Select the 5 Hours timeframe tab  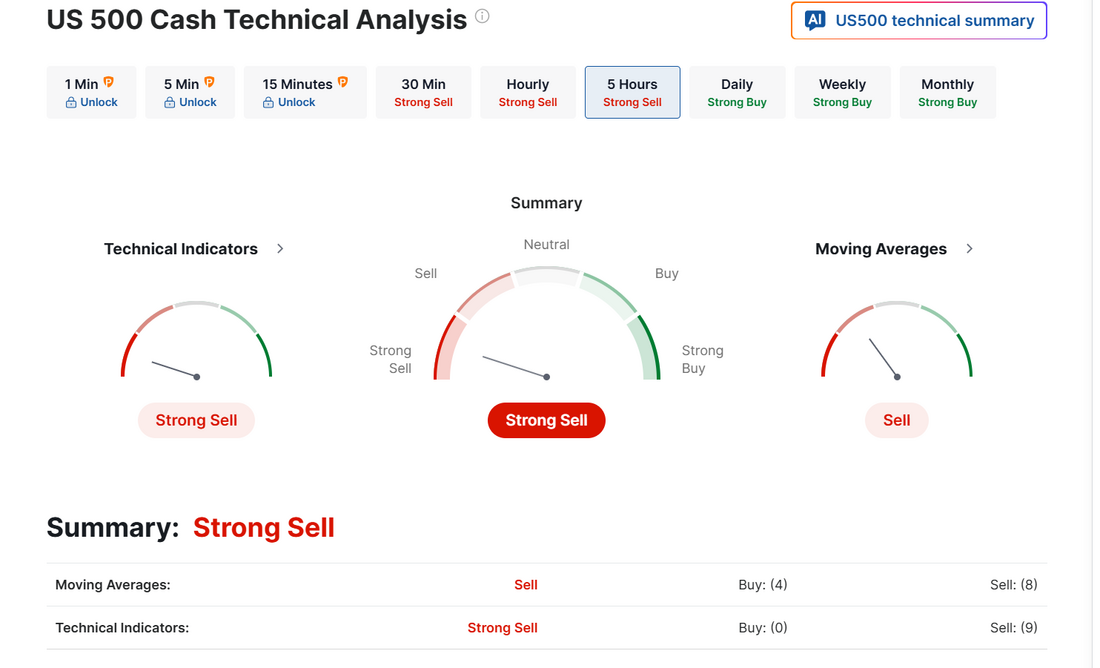[632, 92]
